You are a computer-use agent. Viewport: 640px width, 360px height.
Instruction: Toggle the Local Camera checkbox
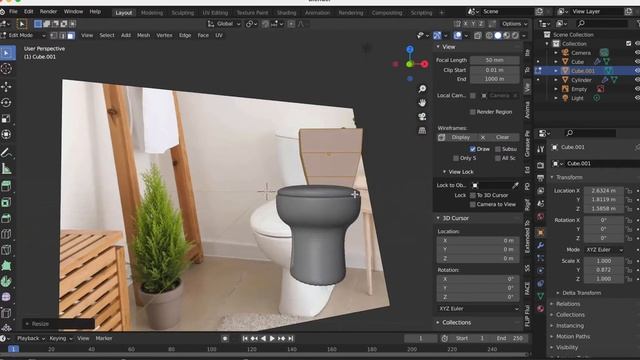[473, 96]
